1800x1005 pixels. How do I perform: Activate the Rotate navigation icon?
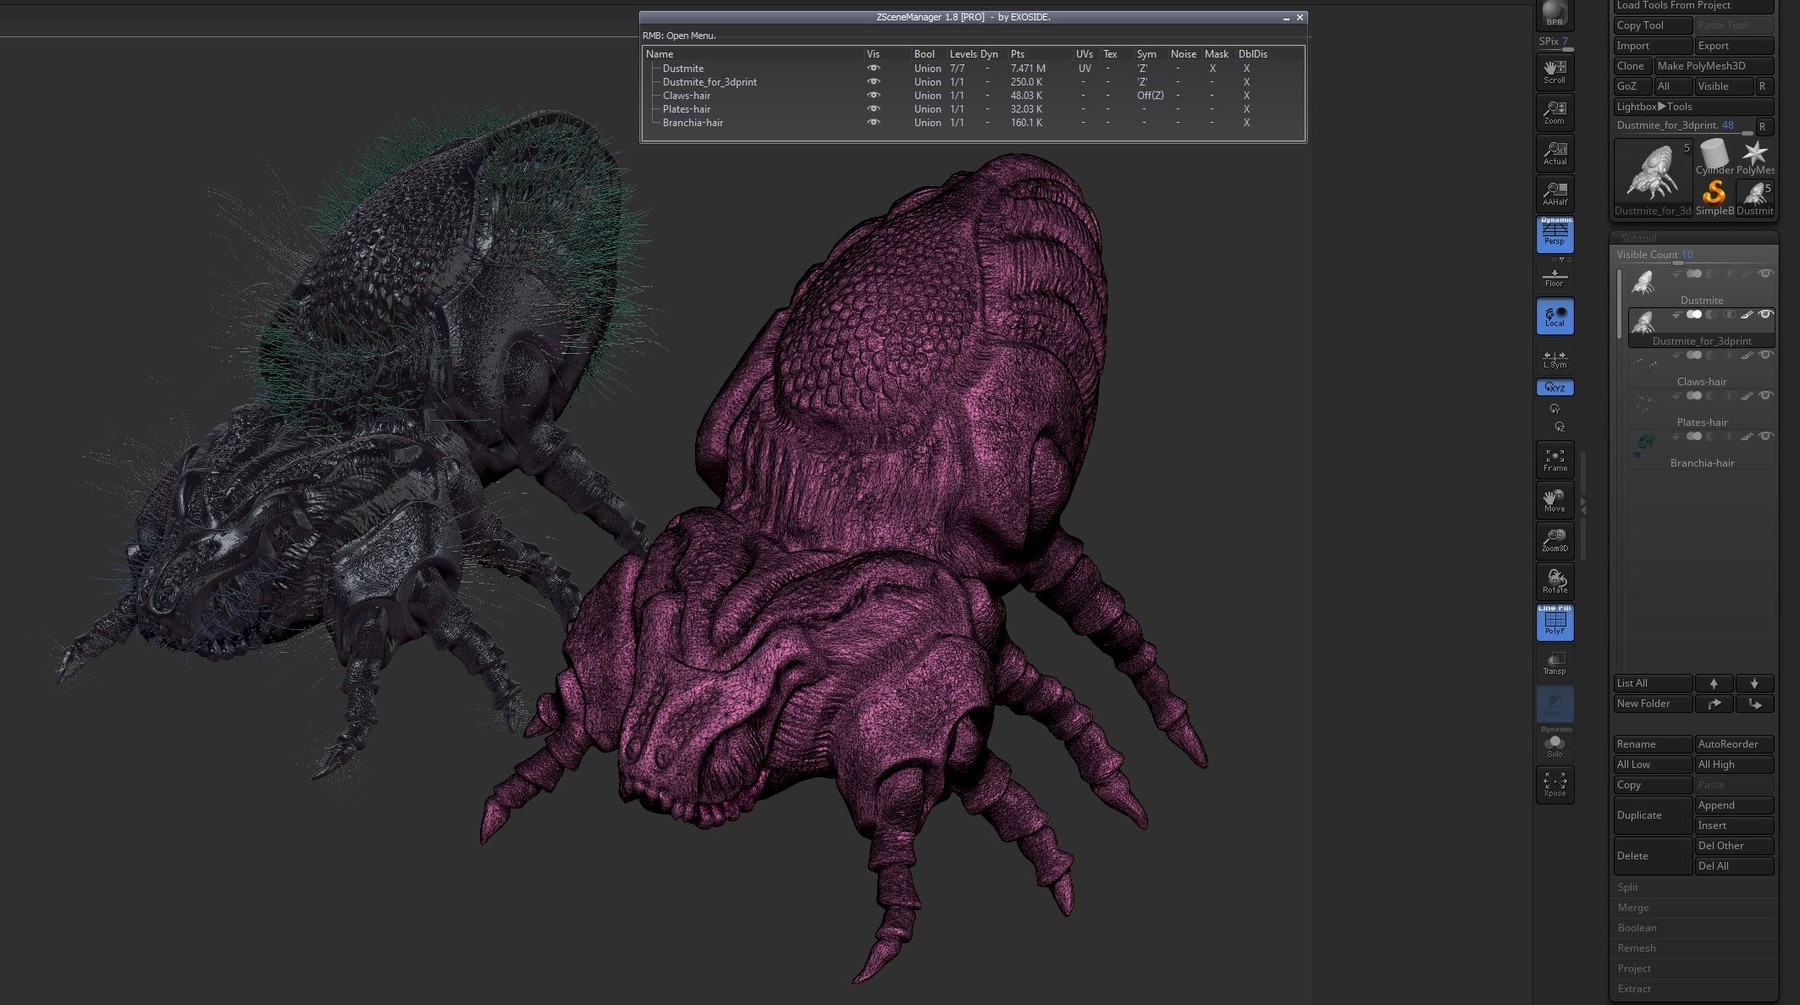point(1554,581)
